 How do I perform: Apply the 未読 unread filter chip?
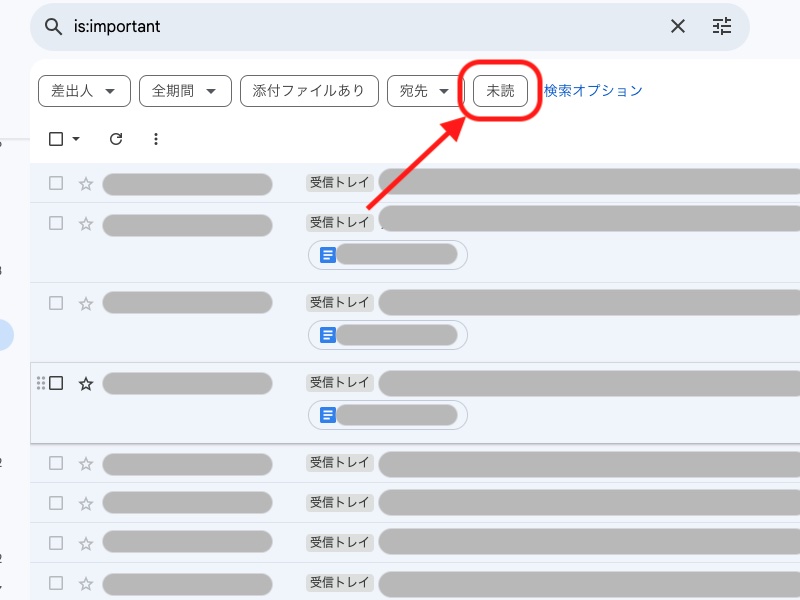coord(499,90)
